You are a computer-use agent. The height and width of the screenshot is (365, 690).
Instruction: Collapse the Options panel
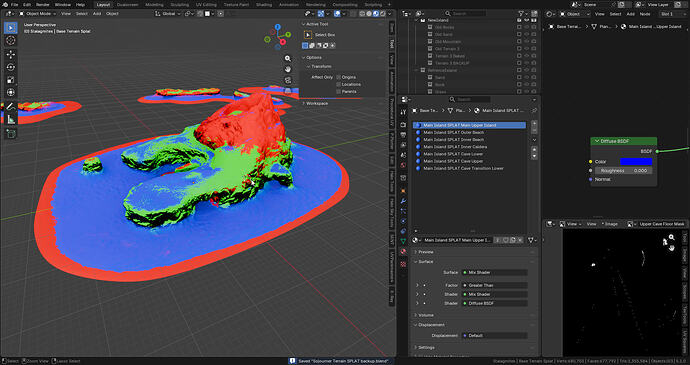(303, 58)
